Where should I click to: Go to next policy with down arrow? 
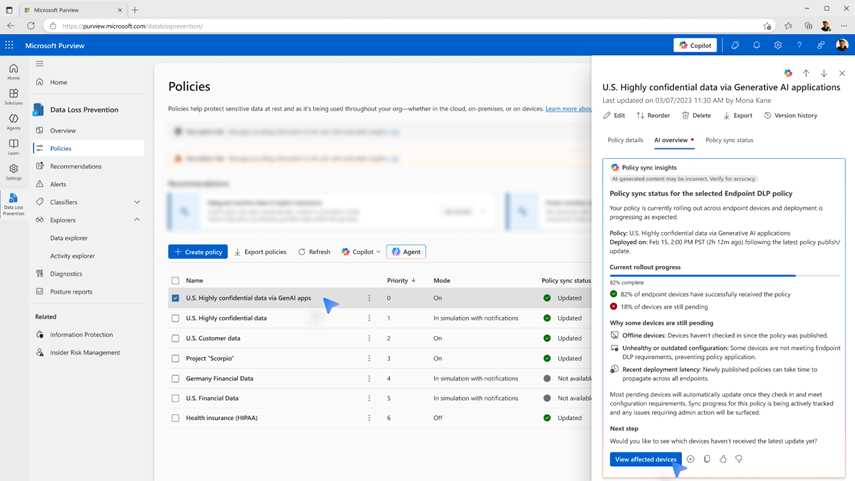coord(824,73)
